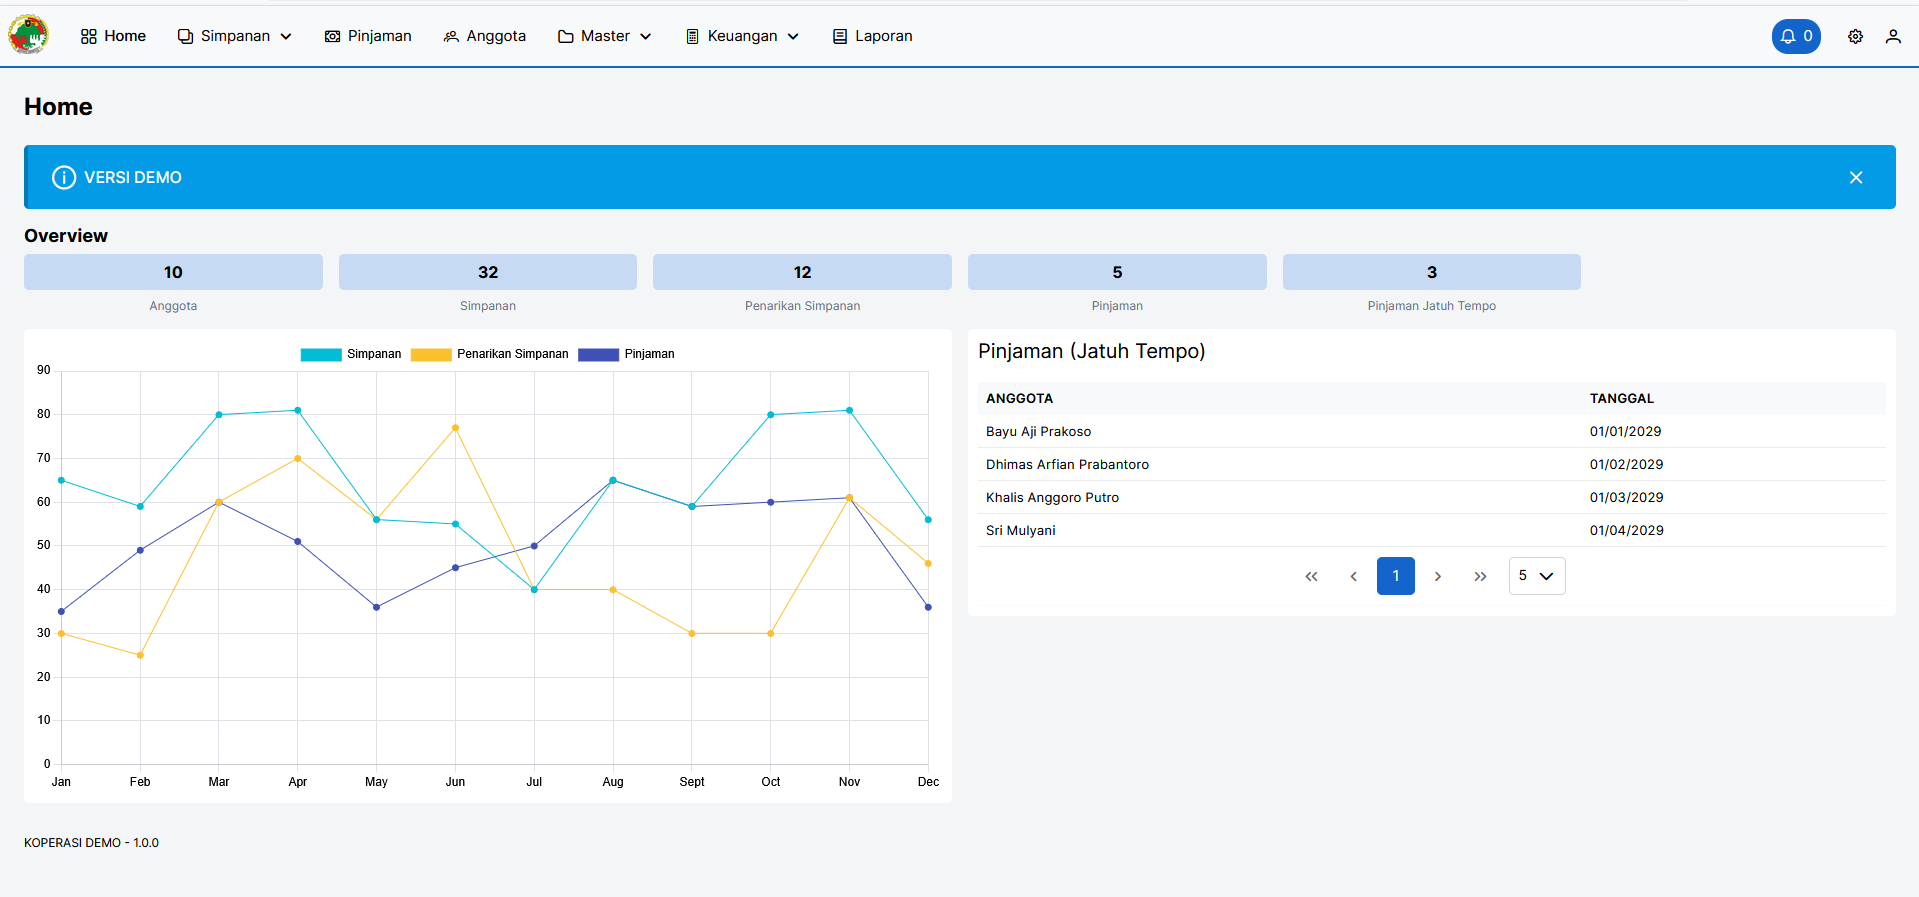Click date 01/01/2029 in the table

1626,432
